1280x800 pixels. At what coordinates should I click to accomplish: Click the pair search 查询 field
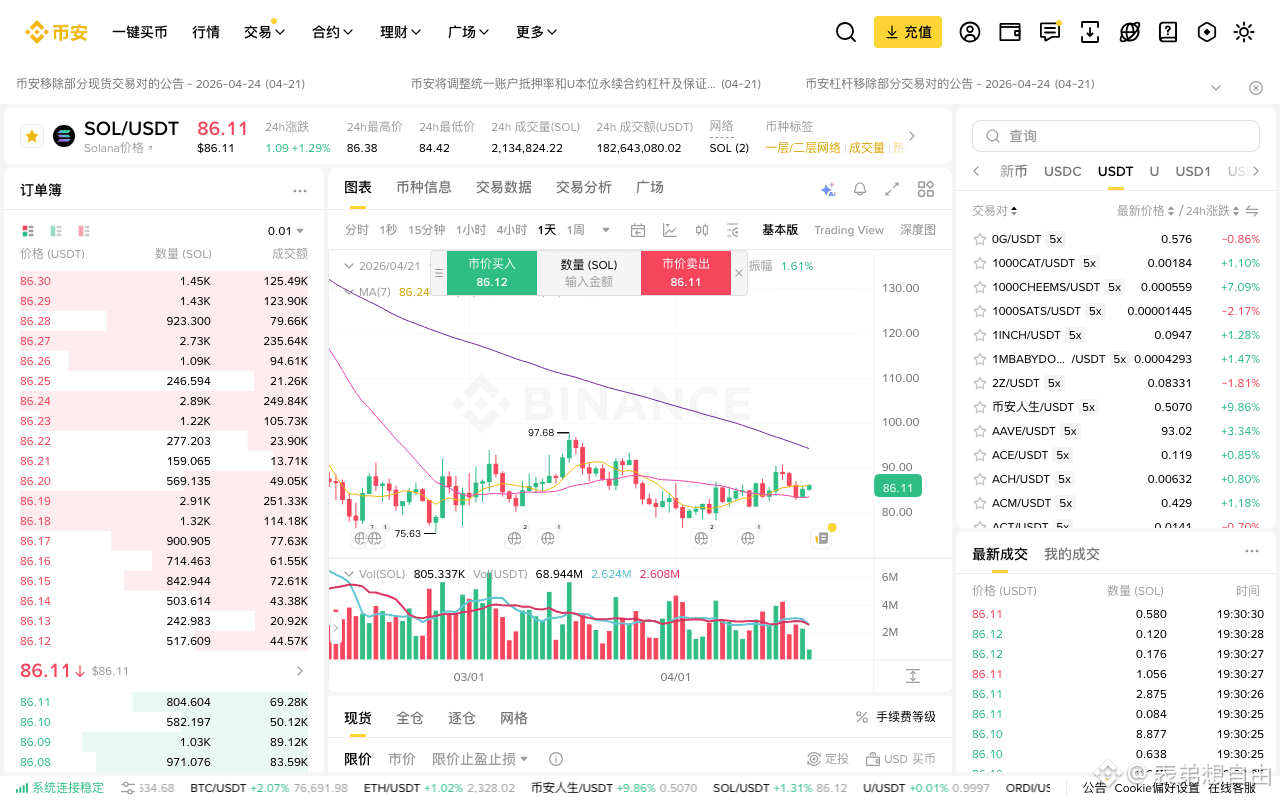pyautogui.click(x=1116, y=136)
